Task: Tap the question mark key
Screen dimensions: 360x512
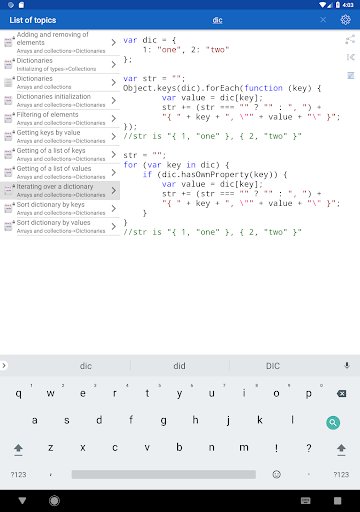Action: [309, 448]
